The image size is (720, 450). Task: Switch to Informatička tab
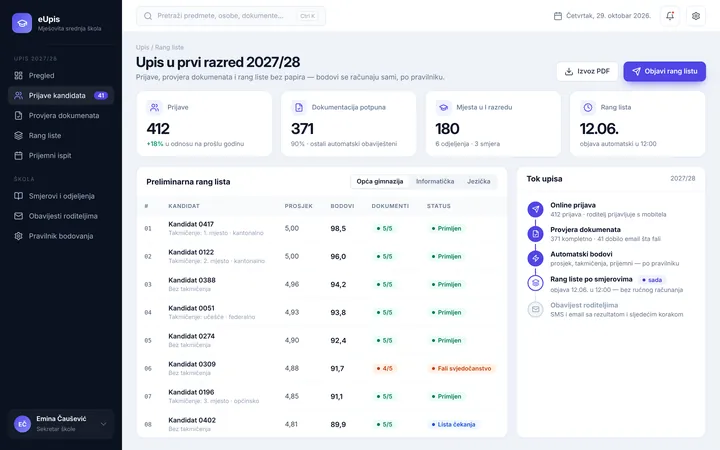pyautogui.click(x=435, y=181)
